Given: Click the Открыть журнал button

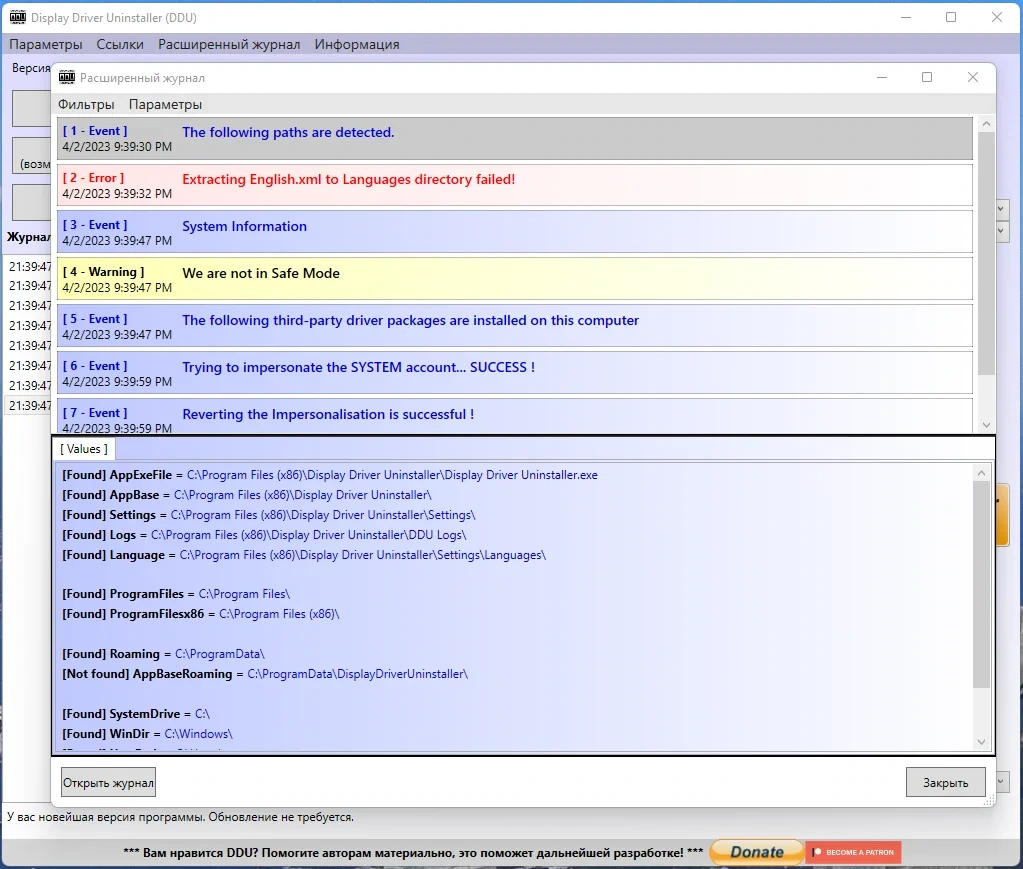Looking at the screenshot, I should [108, 782].
